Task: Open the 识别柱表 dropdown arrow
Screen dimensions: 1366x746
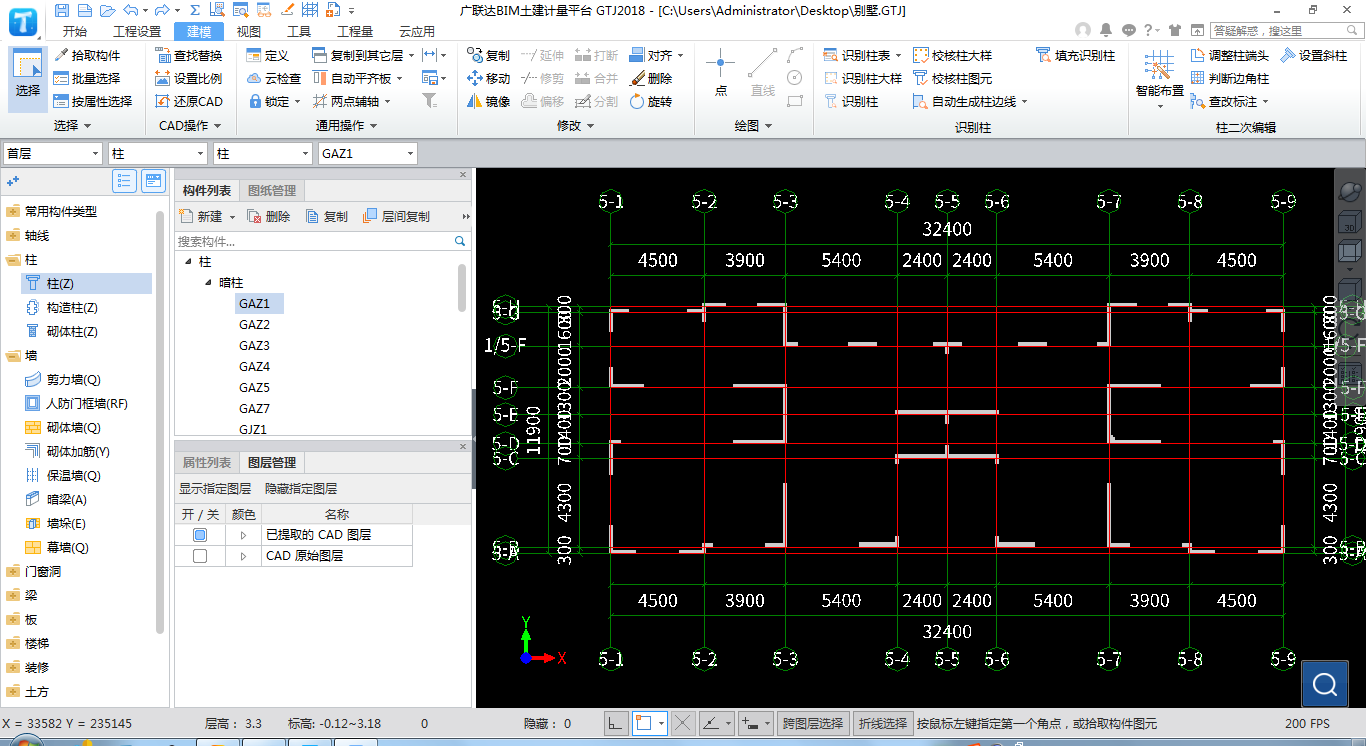Action: point(898,56)
